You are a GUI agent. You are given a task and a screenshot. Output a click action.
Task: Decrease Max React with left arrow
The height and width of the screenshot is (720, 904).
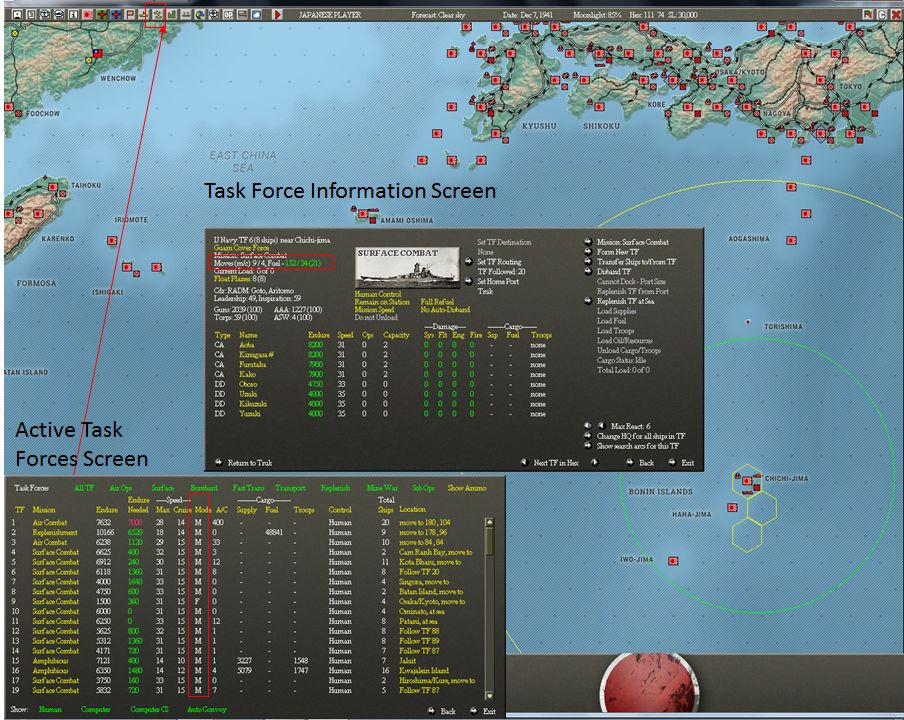tap(587, 426)
